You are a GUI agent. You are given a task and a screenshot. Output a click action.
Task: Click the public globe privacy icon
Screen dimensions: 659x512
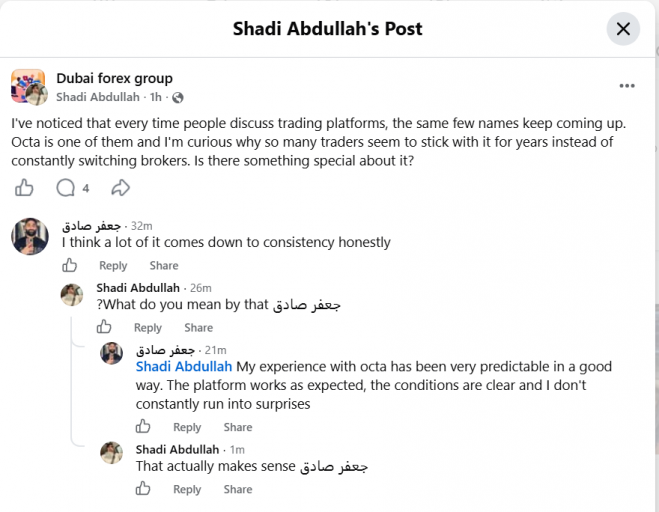pos(178,98)
